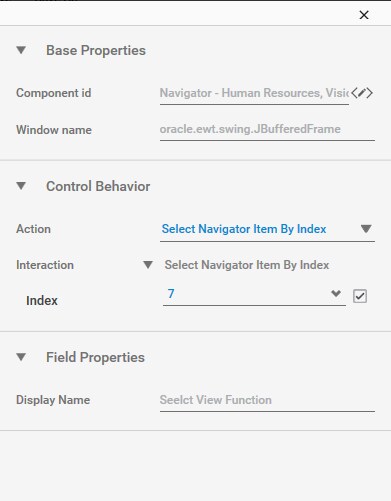Click the Control Behavior heading
391x501 pixels.
[98, 186]
